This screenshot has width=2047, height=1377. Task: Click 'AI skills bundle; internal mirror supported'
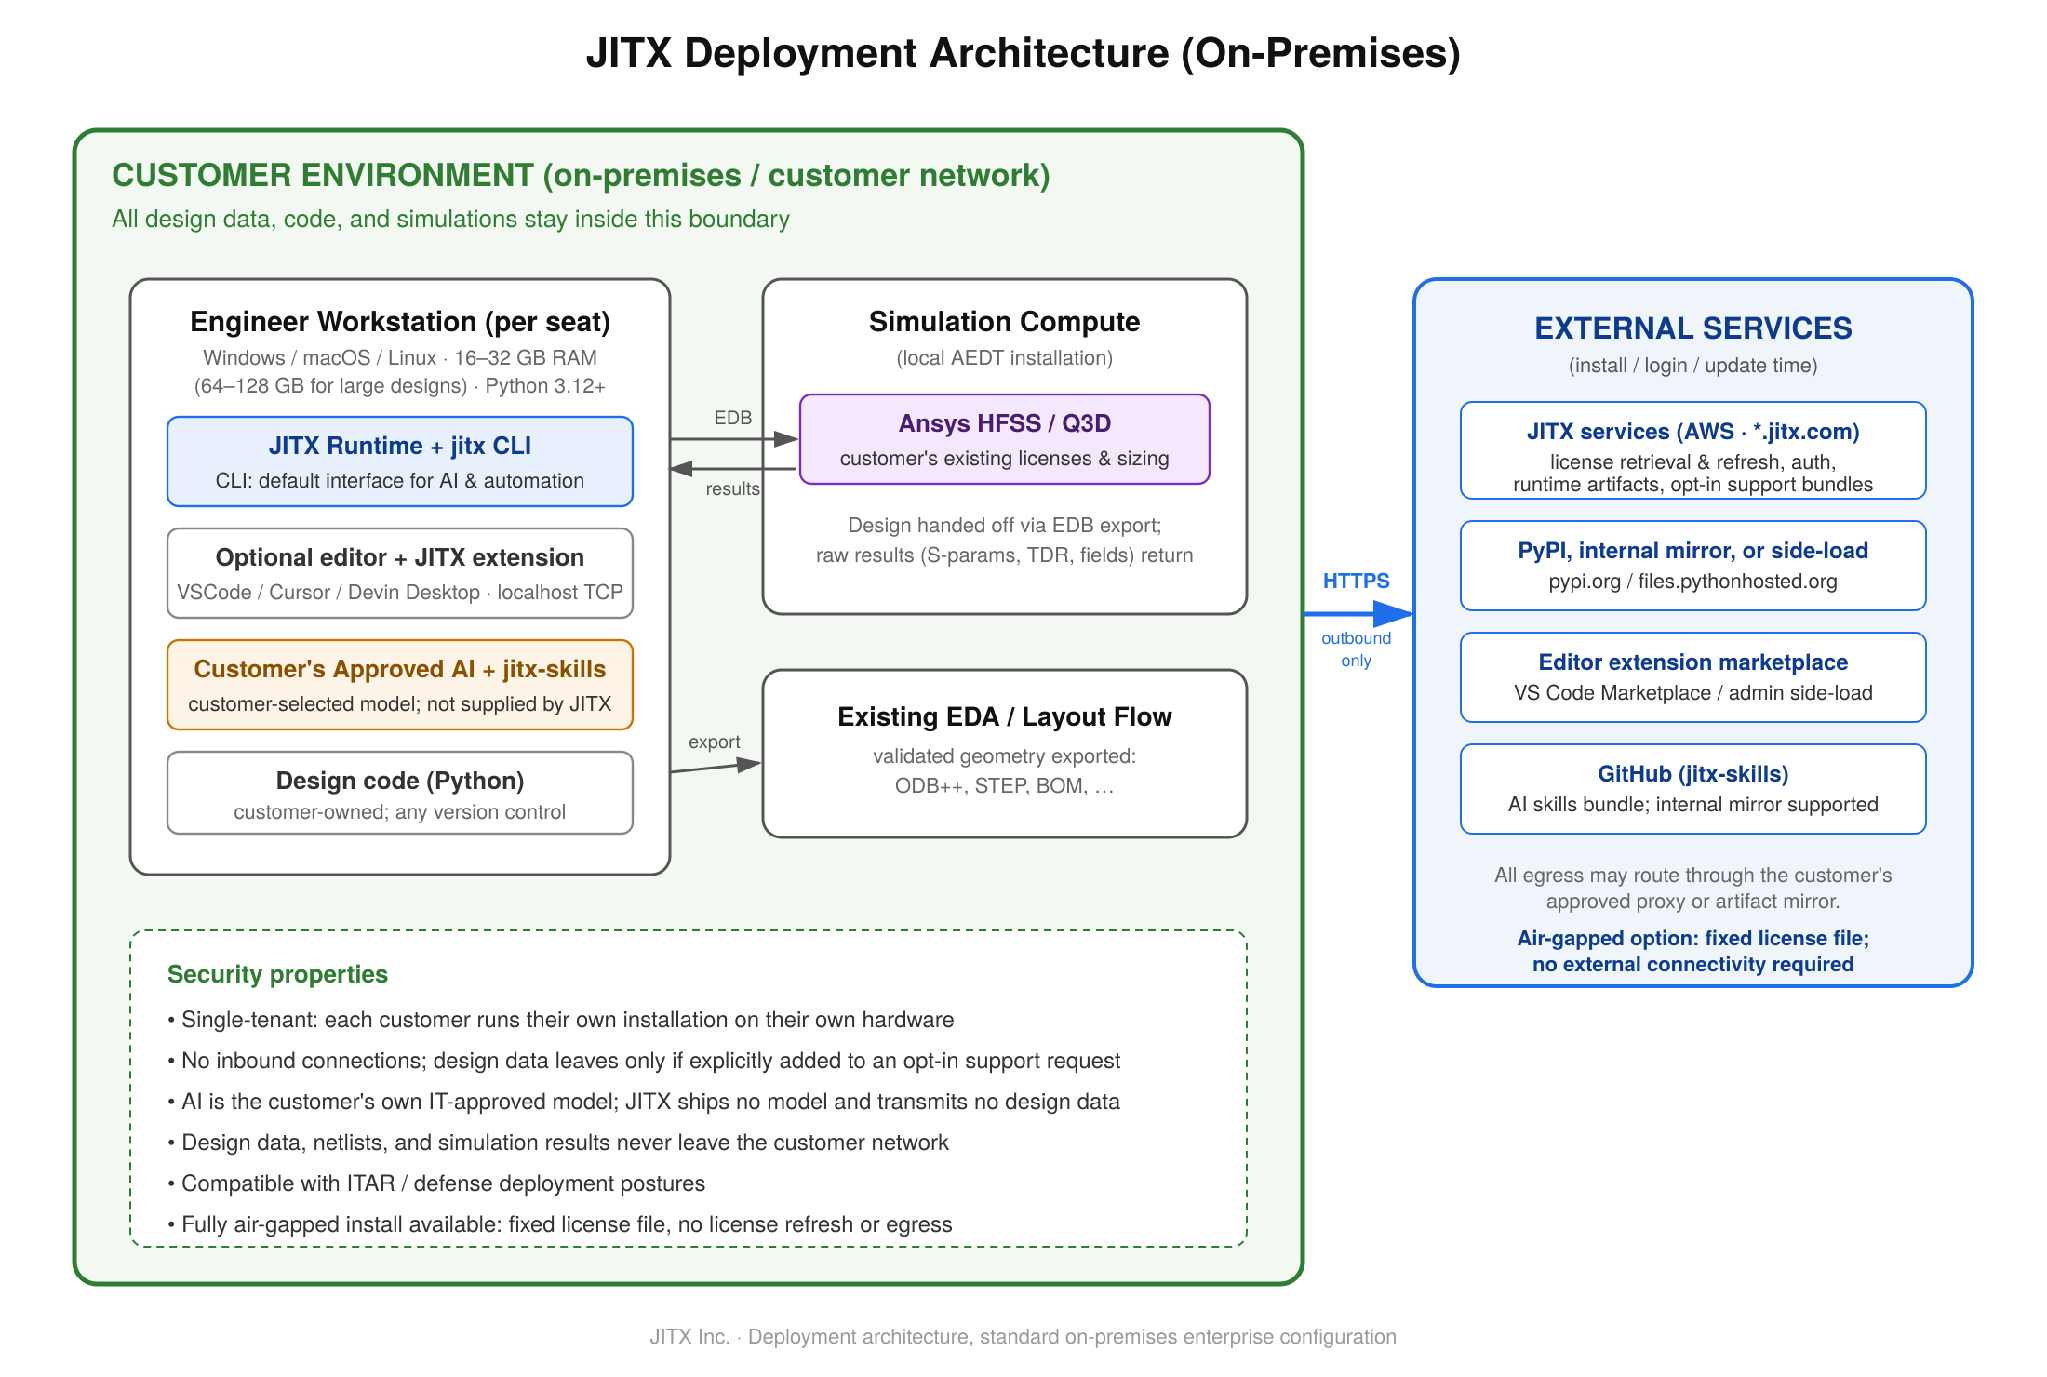pos(1693,804)
